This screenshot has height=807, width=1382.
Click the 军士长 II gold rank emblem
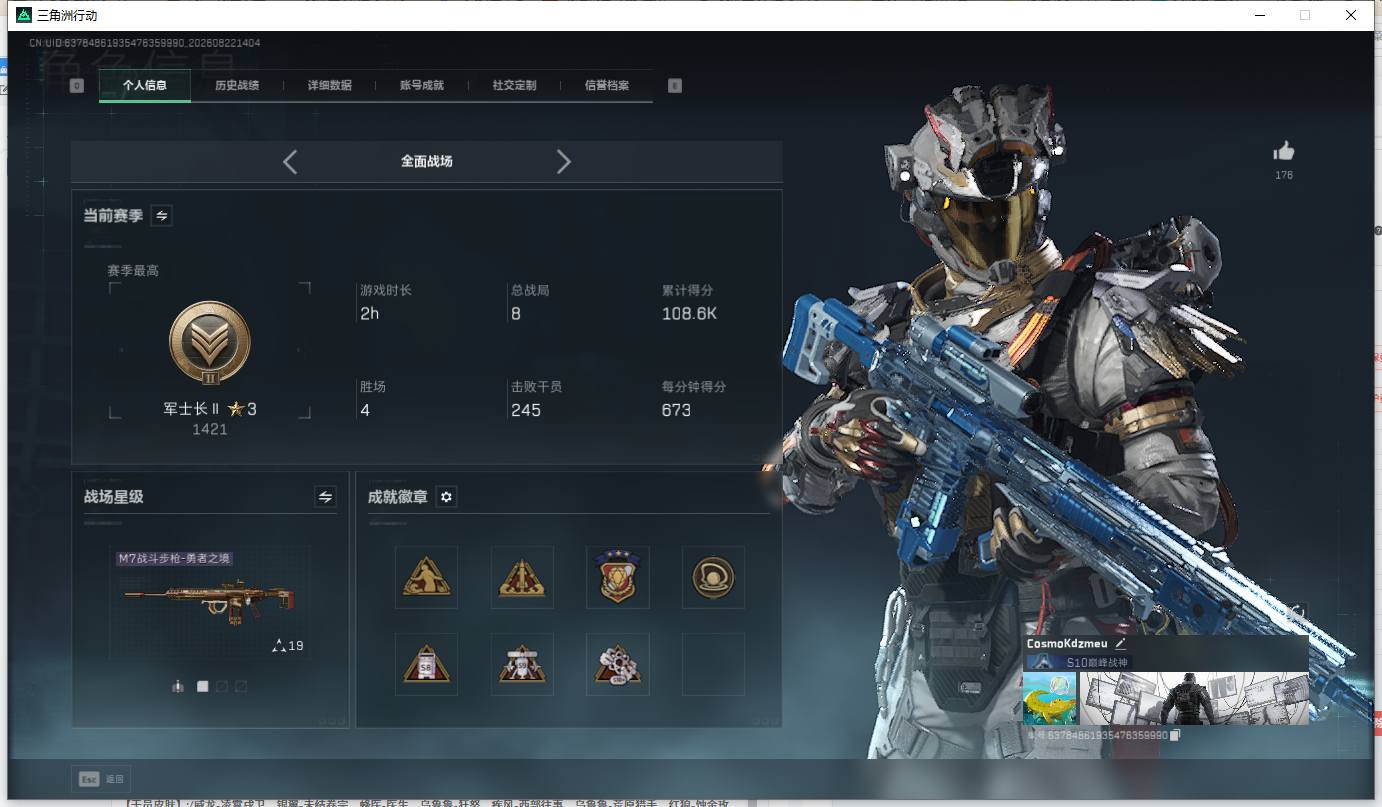[x=210, y=343]
